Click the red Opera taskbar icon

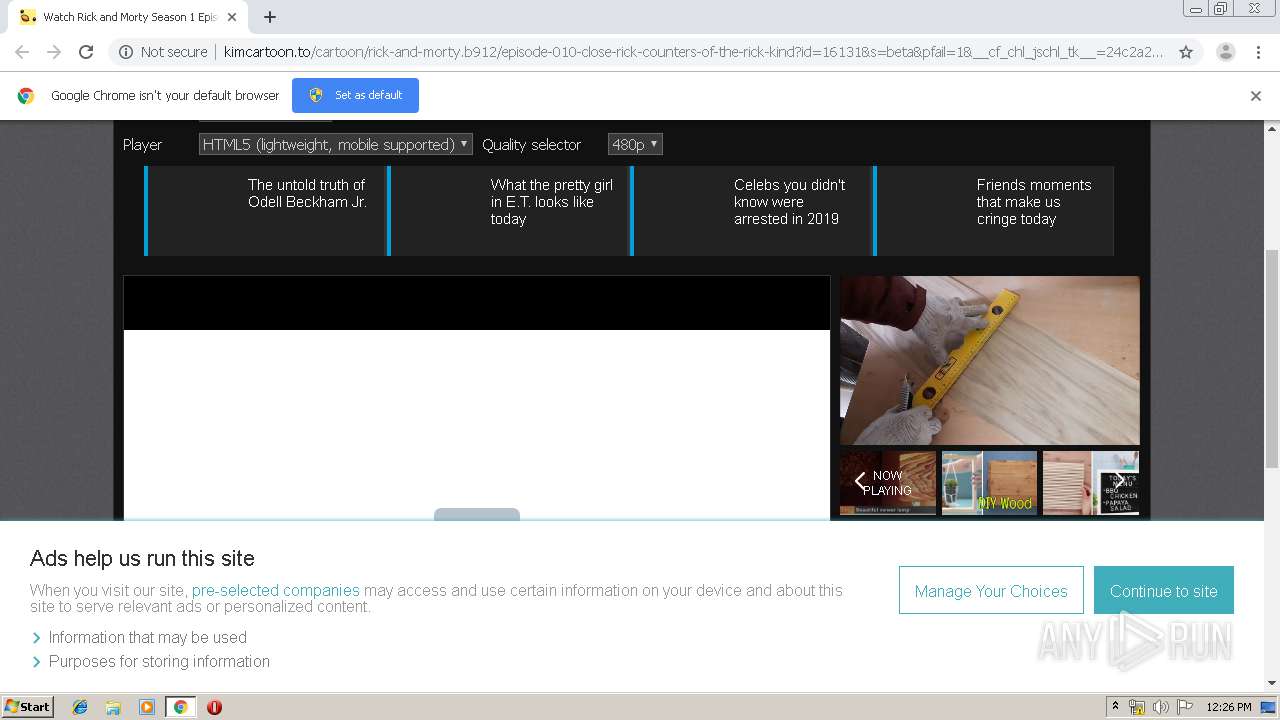coord(214,707)
